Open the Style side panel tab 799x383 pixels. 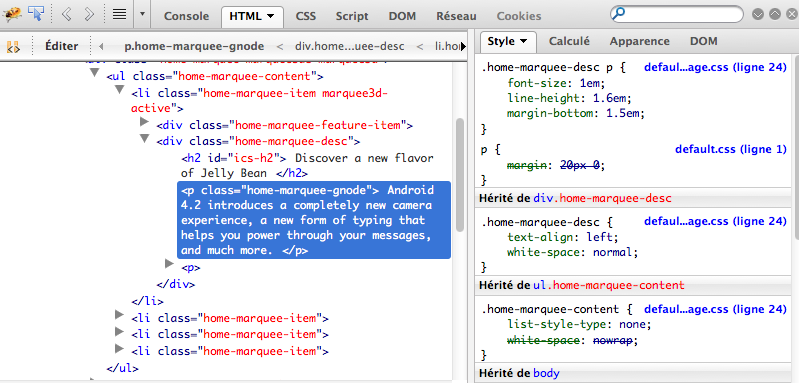[x=508, y=42]
